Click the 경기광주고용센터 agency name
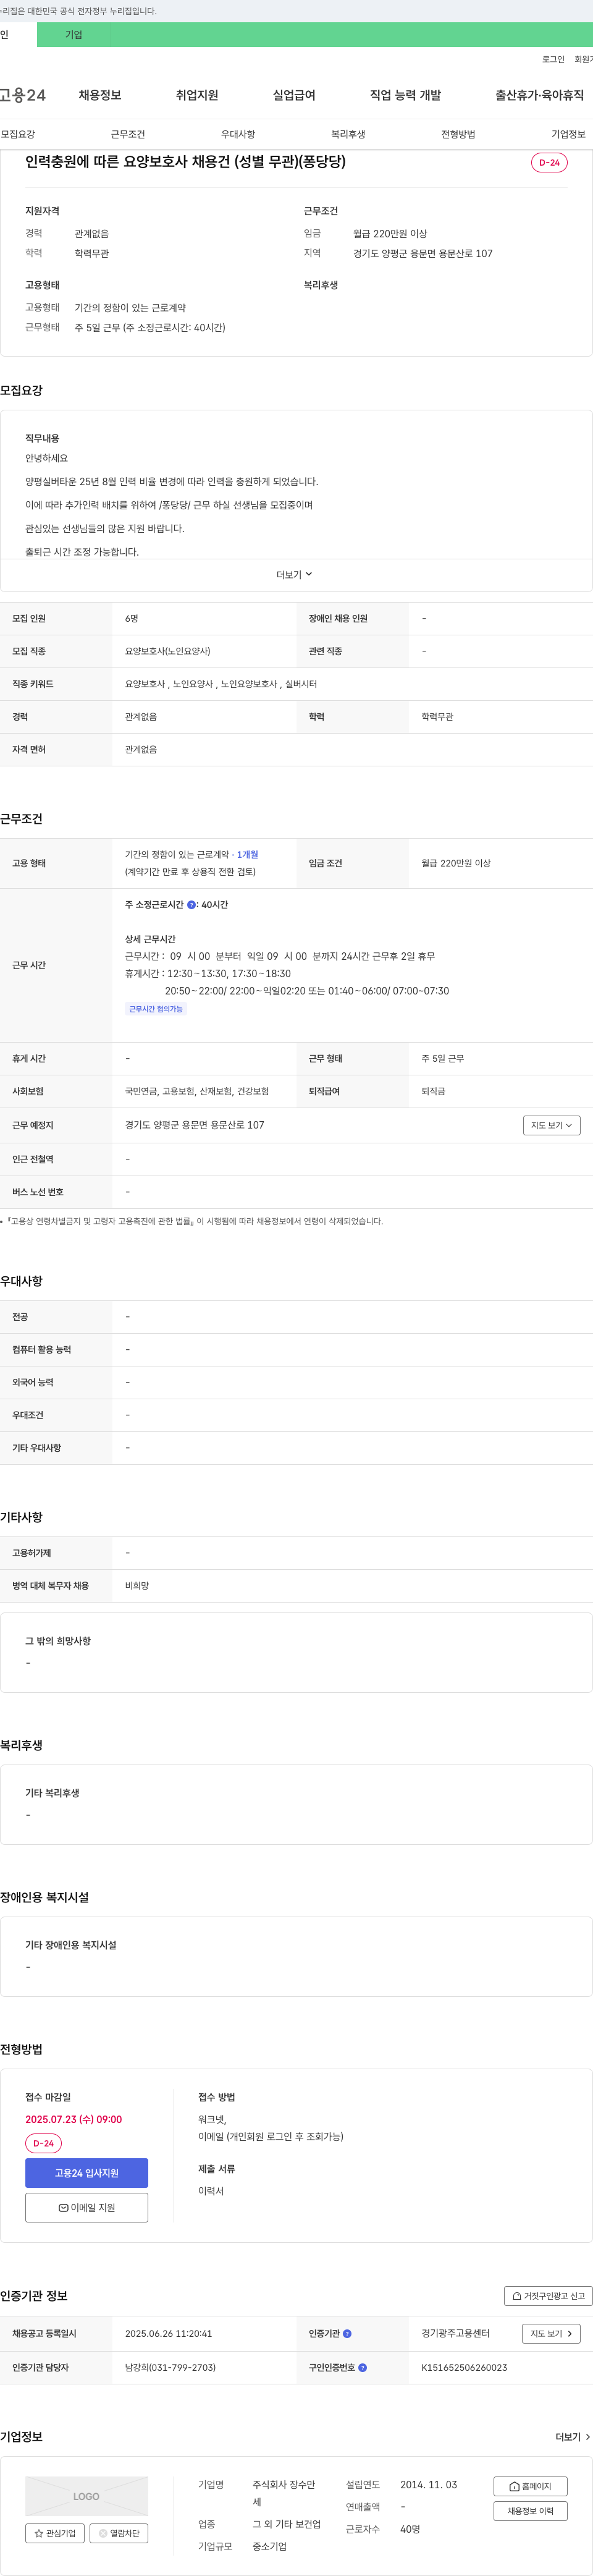 [455, 2333]
